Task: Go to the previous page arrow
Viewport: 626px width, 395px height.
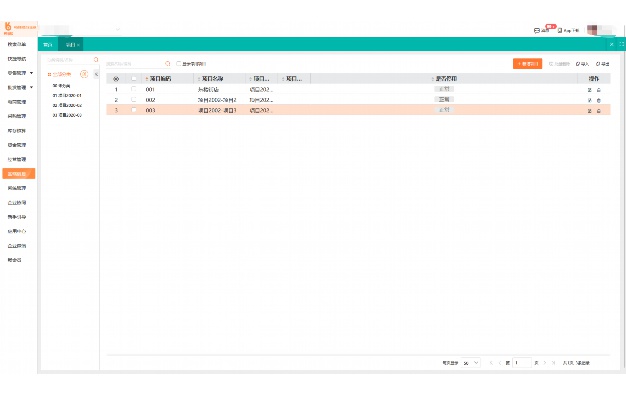Action: (x=500, y=363)
